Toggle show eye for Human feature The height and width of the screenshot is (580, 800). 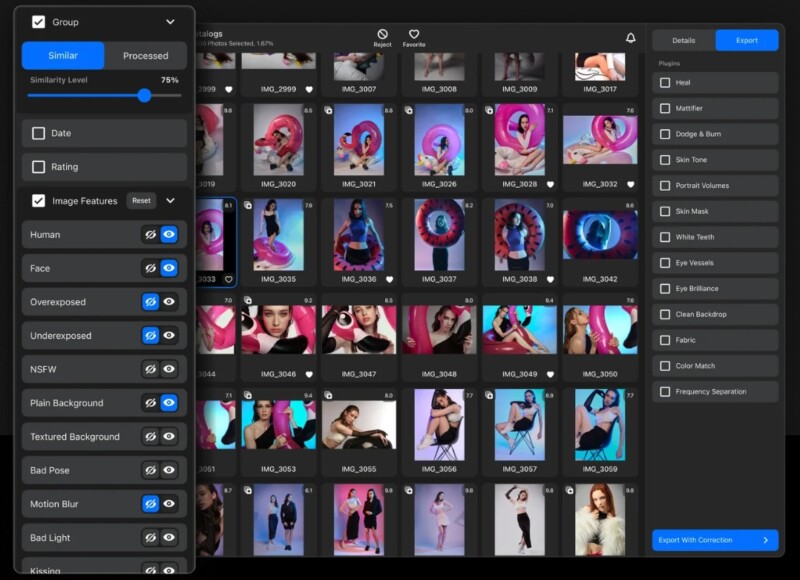click(x=169, y=235)
